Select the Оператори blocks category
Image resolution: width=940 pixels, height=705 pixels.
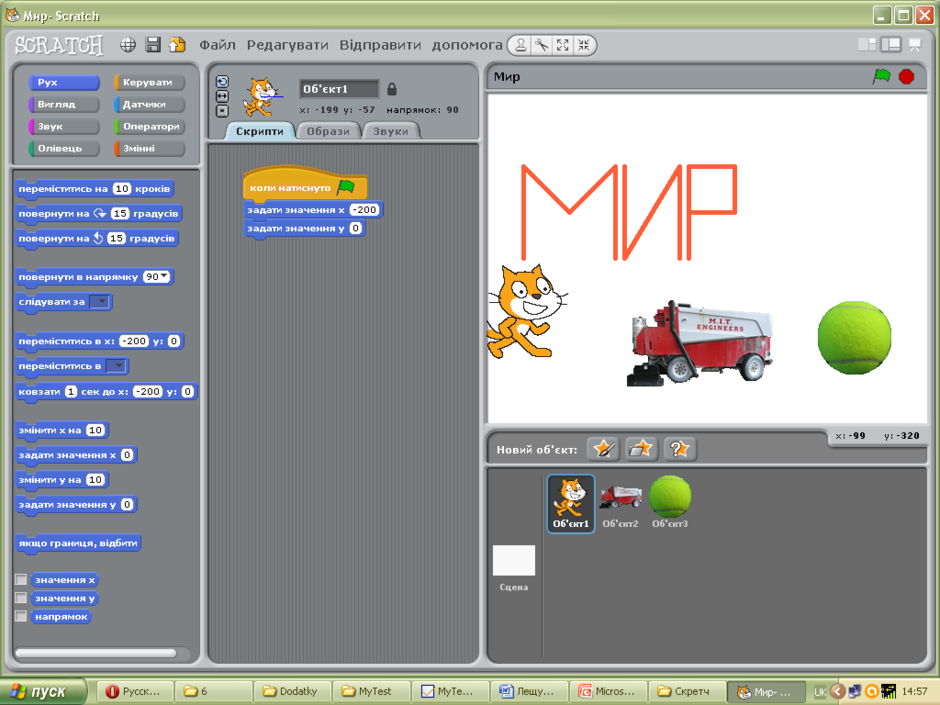[149, 126]
